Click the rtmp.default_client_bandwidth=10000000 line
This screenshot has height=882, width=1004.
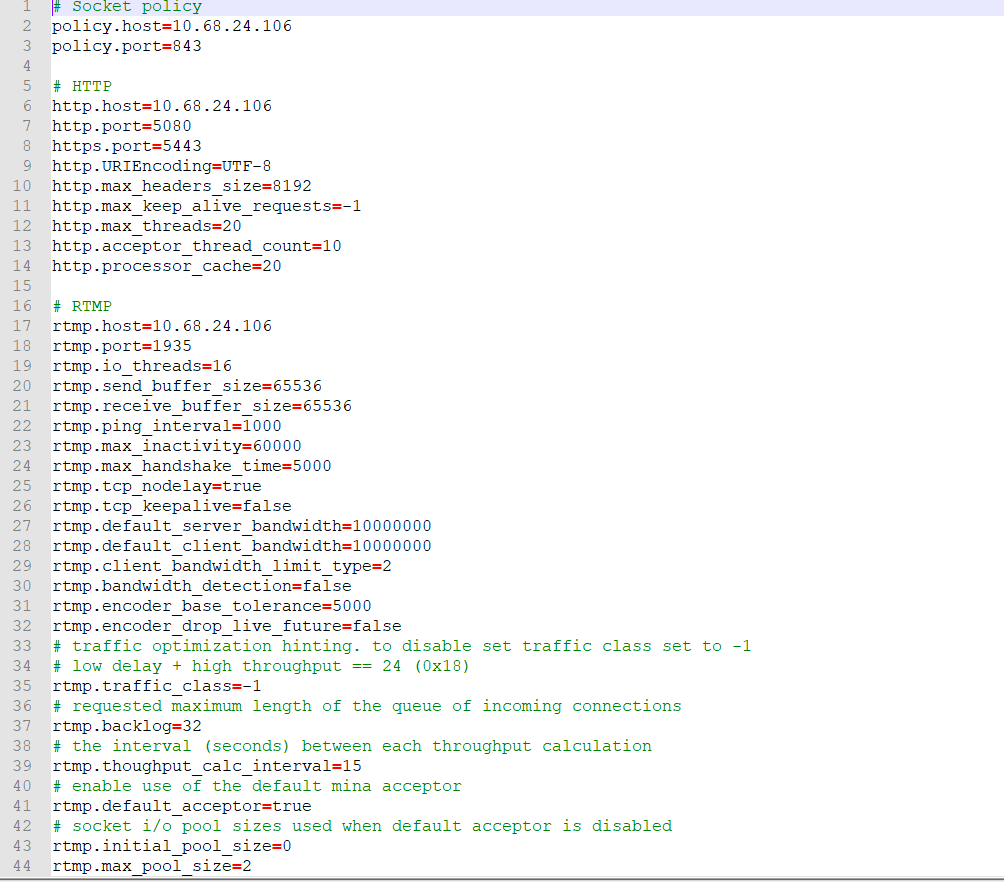pyautogui.click(x=242, y=546)
